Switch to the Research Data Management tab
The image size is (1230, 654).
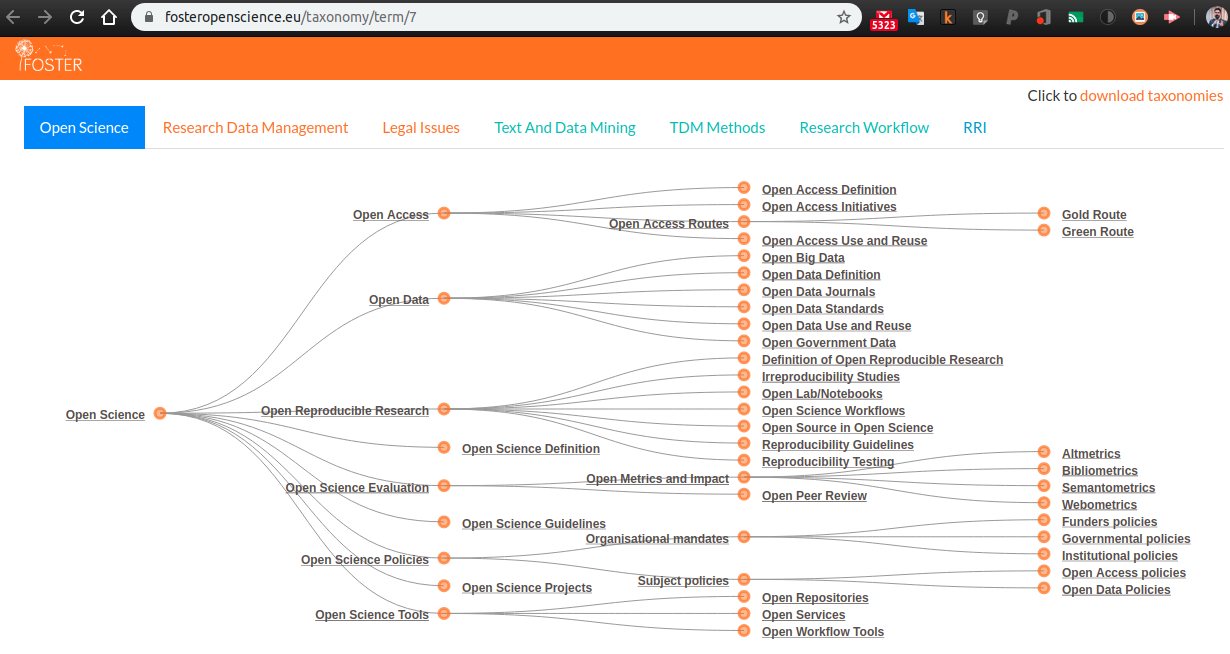tap(255, 128)
